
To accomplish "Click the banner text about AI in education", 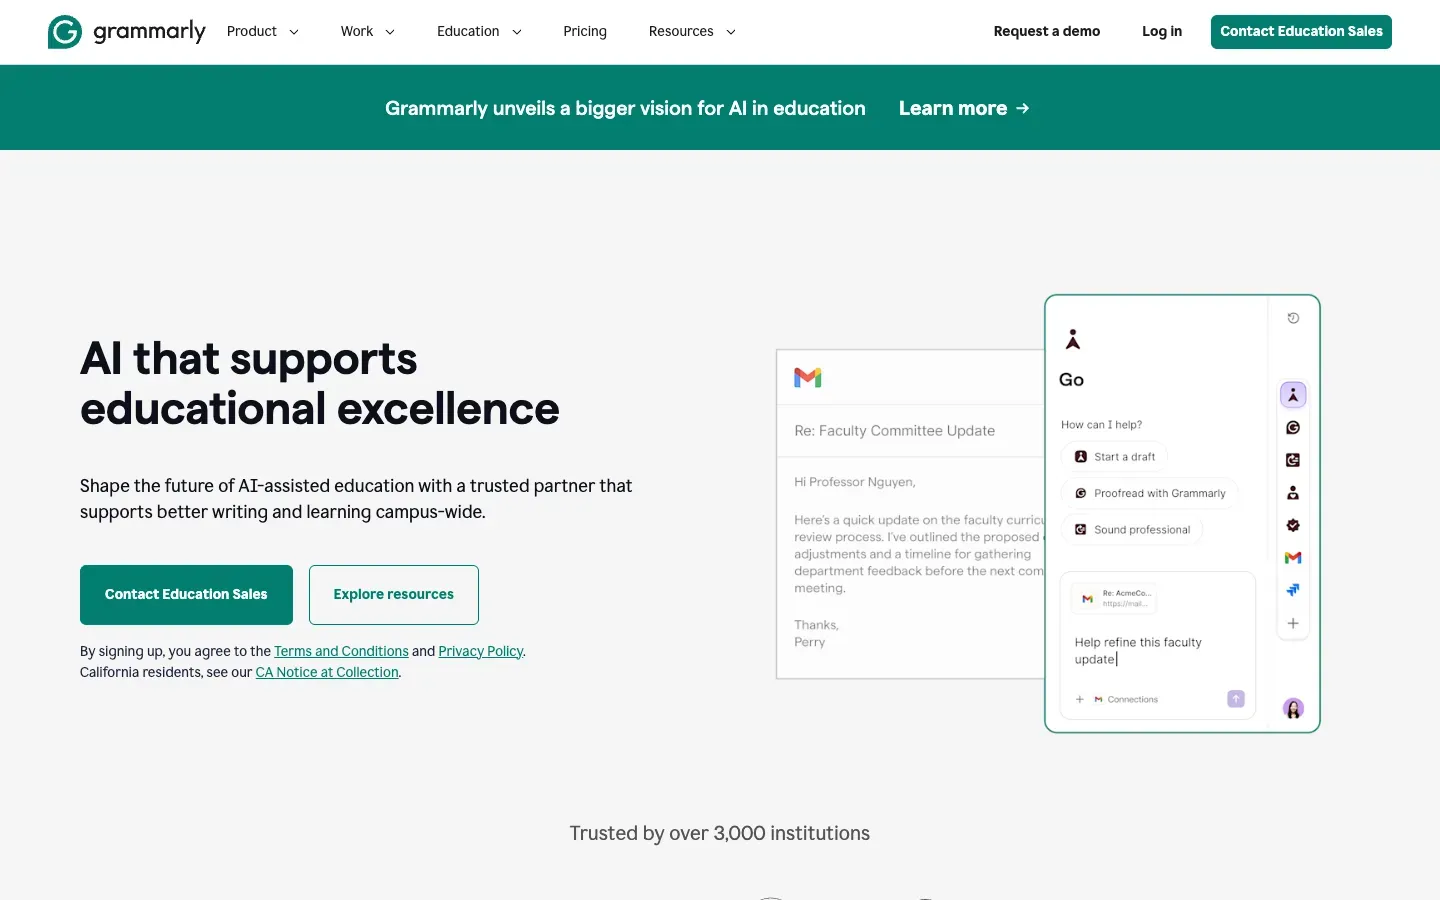I will pyautogui.click(x=625, y=108).
